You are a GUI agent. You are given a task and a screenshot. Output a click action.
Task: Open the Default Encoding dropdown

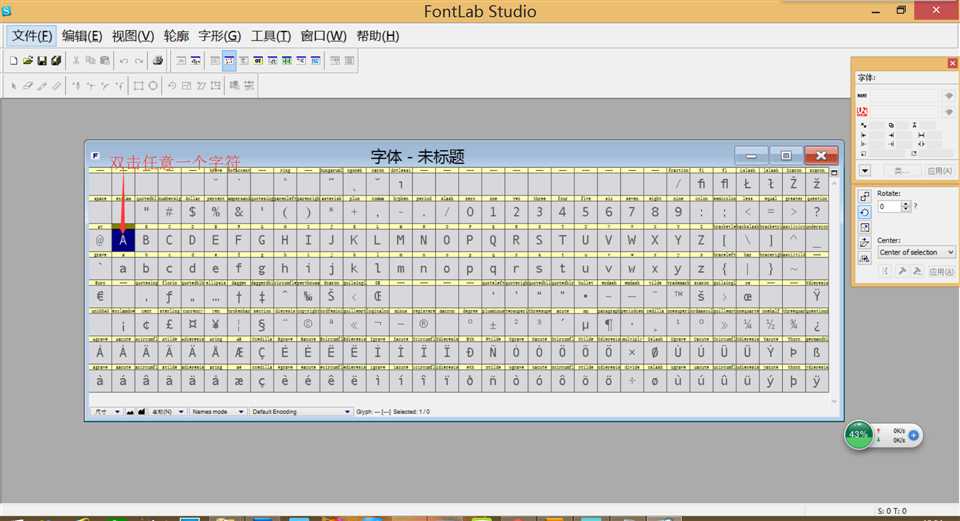[x=301, y=412]
